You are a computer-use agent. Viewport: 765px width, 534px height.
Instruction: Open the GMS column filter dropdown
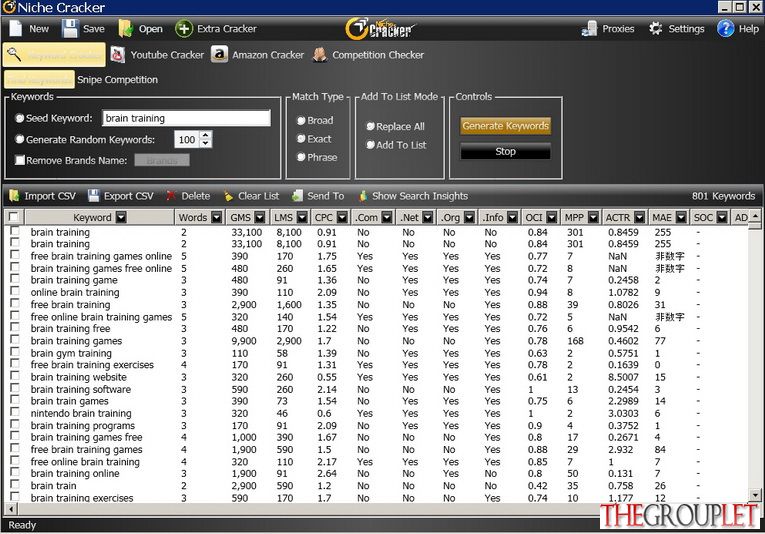[260, 218]
